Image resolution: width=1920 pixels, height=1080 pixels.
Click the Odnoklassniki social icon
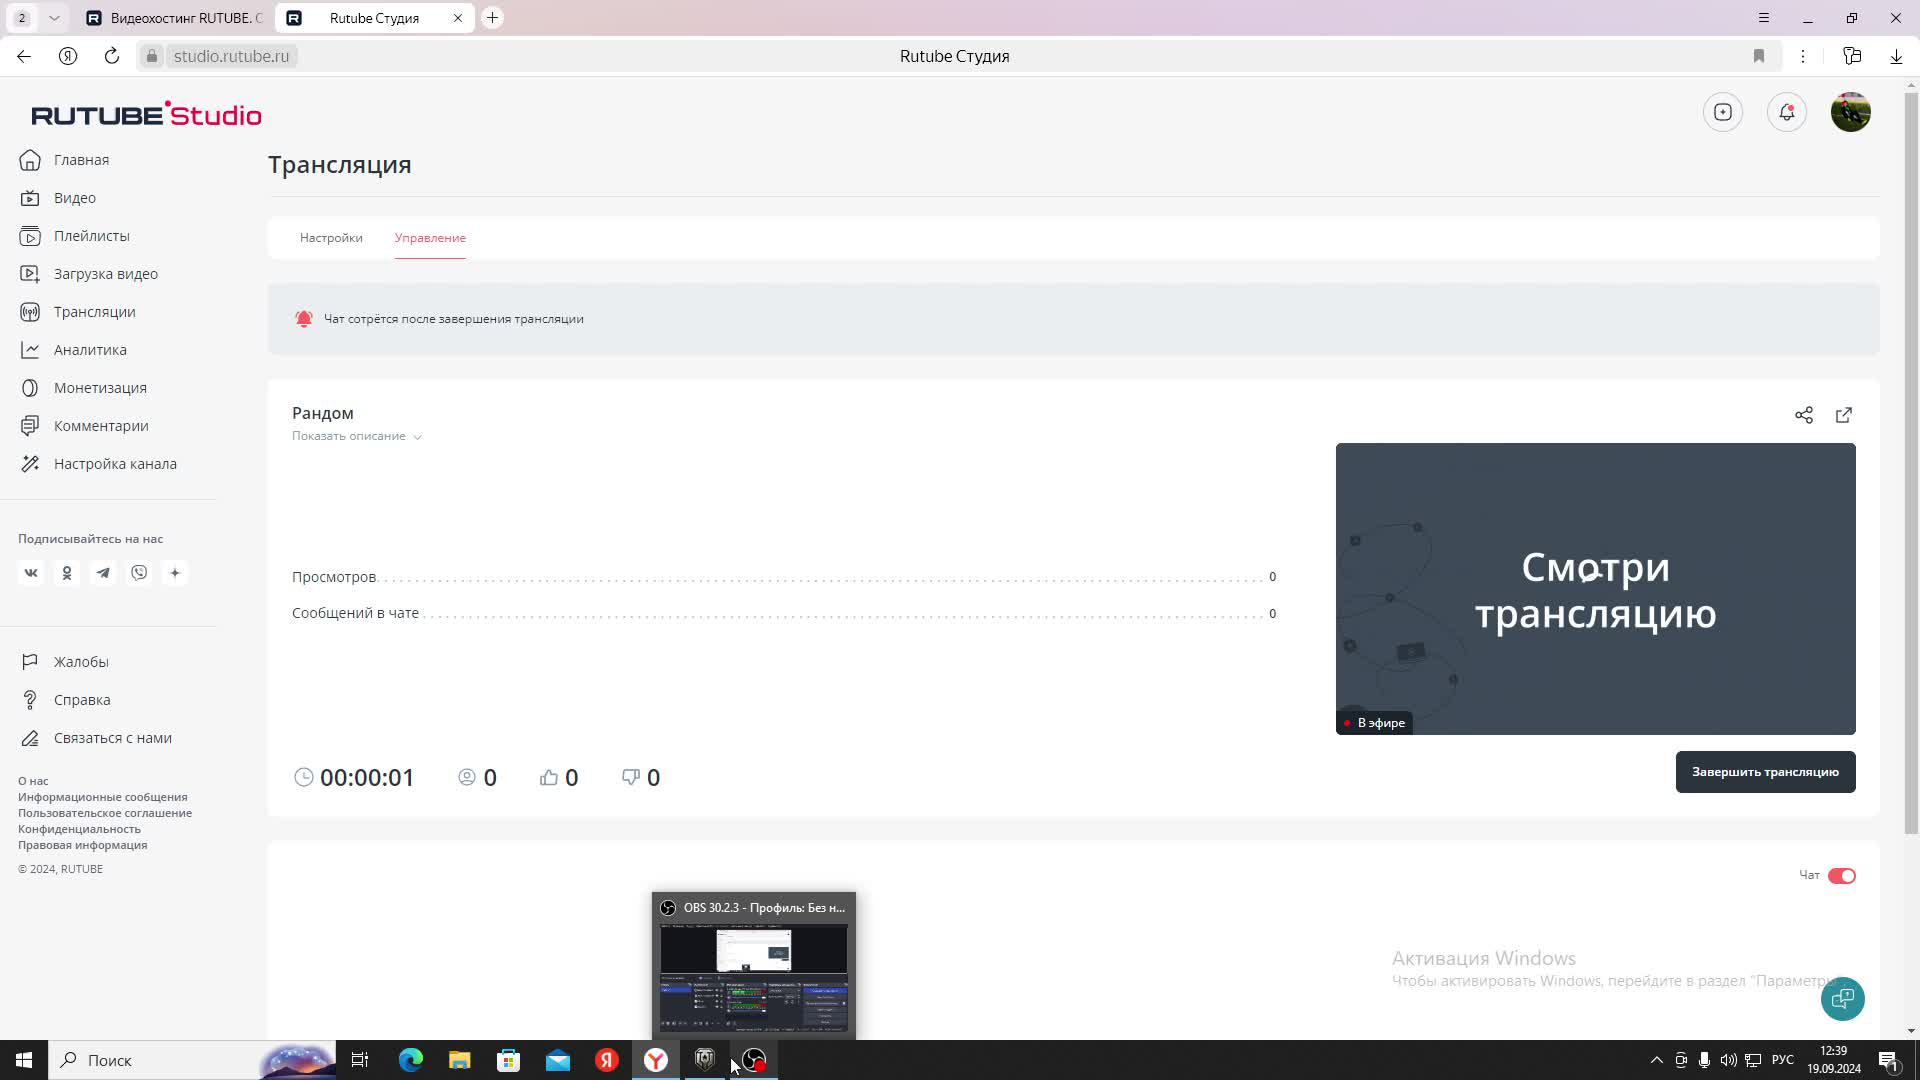[67, 573]
